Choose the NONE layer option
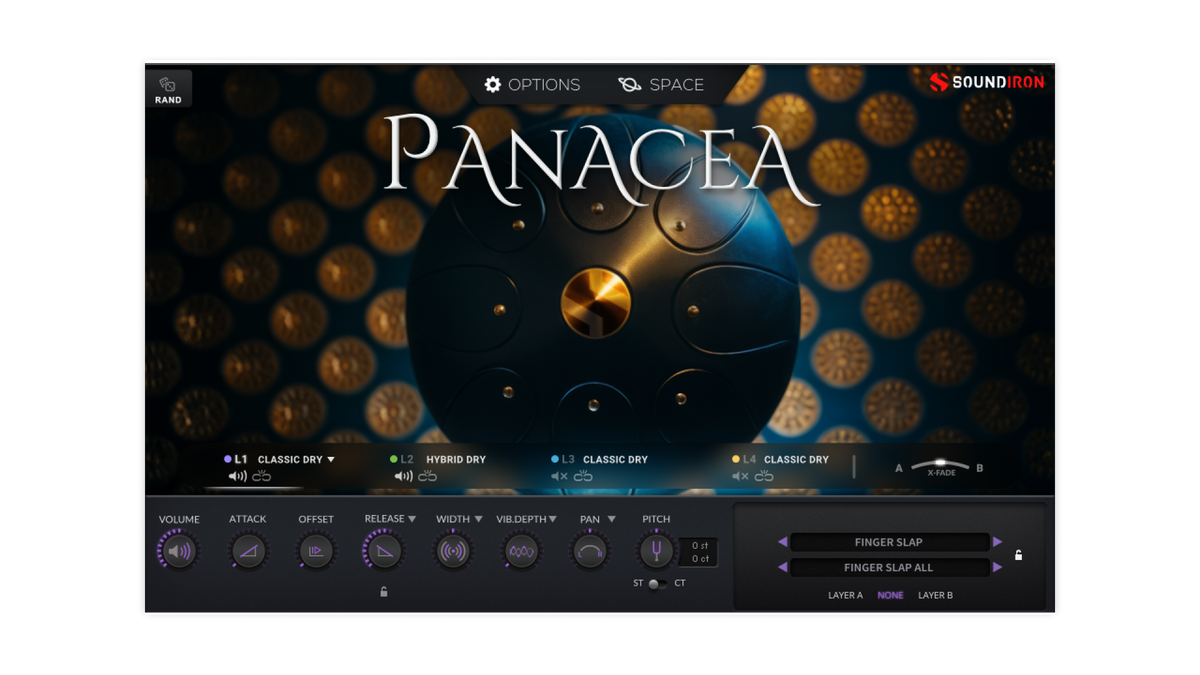This screenshot has height=675, width=1200. tap(890, 595)
